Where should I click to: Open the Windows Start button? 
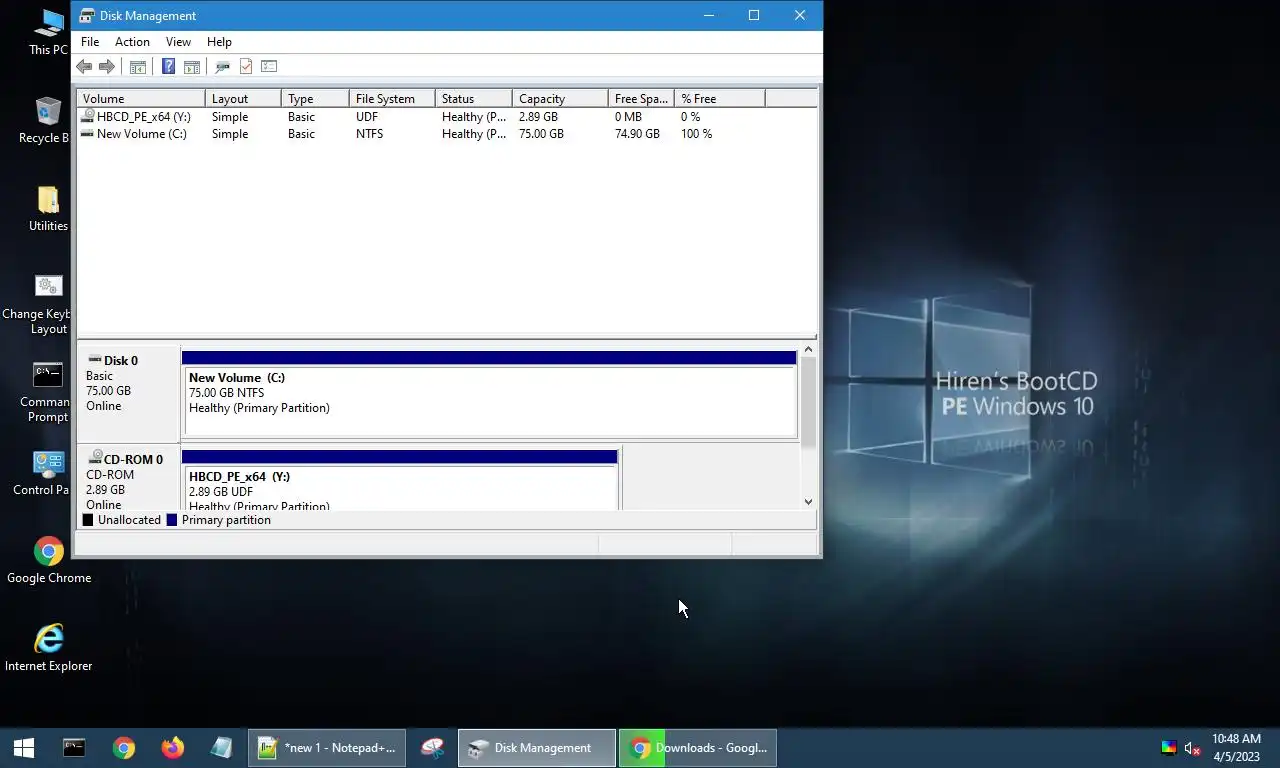(24, 748)
